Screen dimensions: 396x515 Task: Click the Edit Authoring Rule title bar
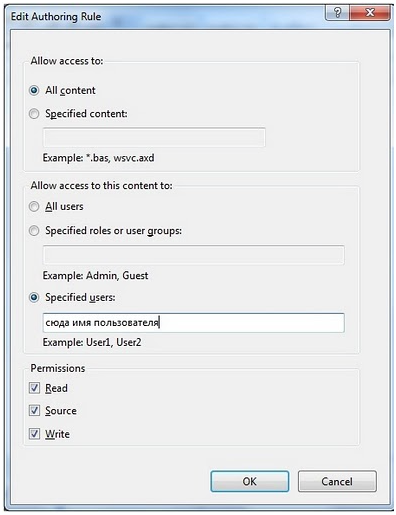point(167,16)
